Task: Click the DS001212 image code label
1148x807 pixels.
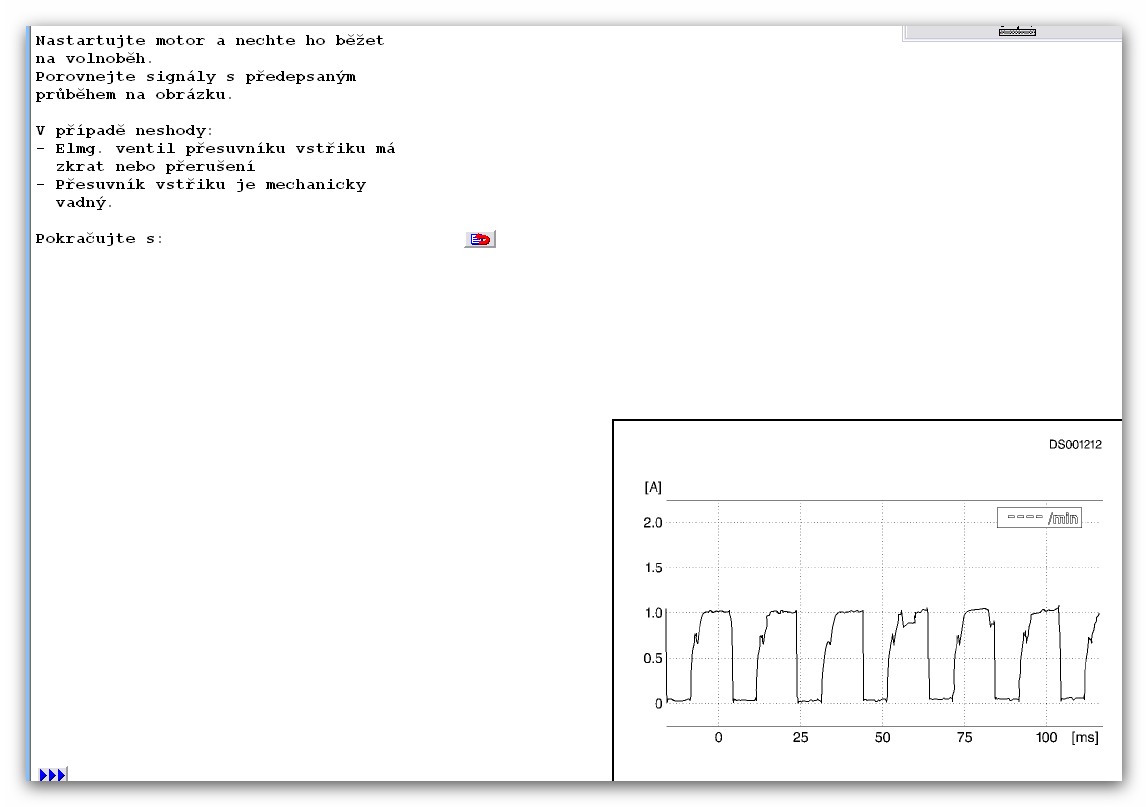Action: click(1075, 445)
